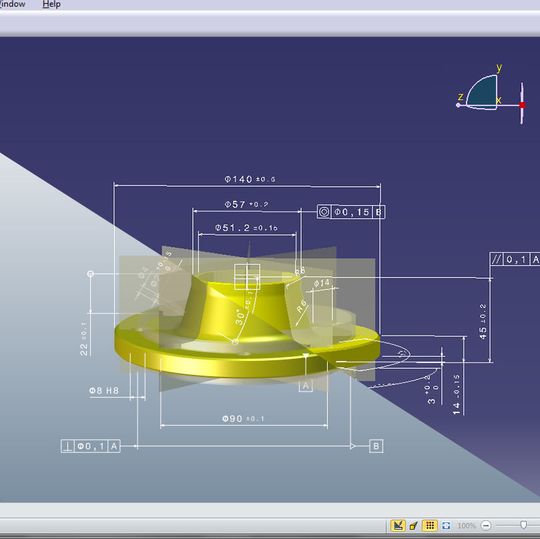Click the highlighted arrow icon in status bar
Screen dimensions: 540x539
click(x=398, y=525)
